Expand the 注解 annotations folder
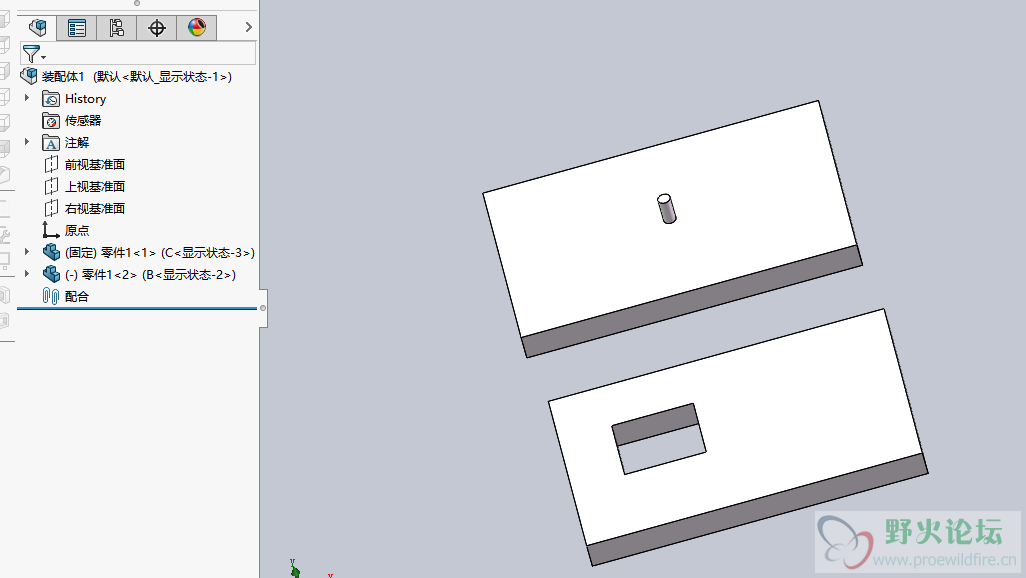Image resolution: width=1026 pixels, height=578 pixels. click(27, 142)
